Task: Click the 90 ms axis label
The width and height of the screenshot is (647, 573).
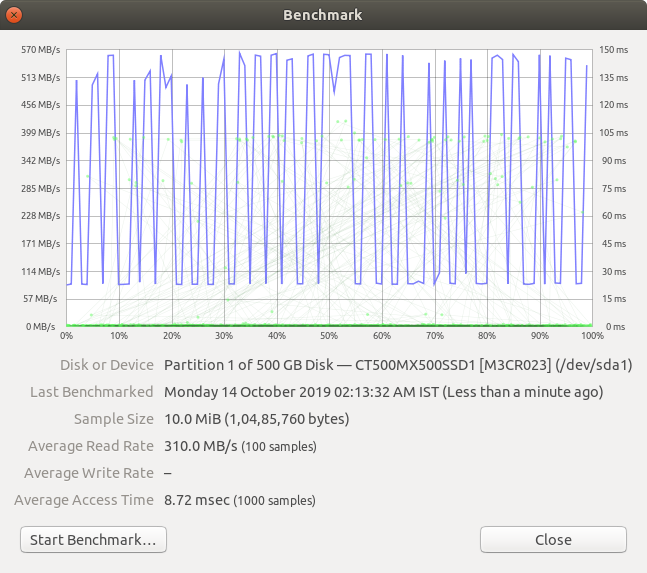Action: coord(614,160)
